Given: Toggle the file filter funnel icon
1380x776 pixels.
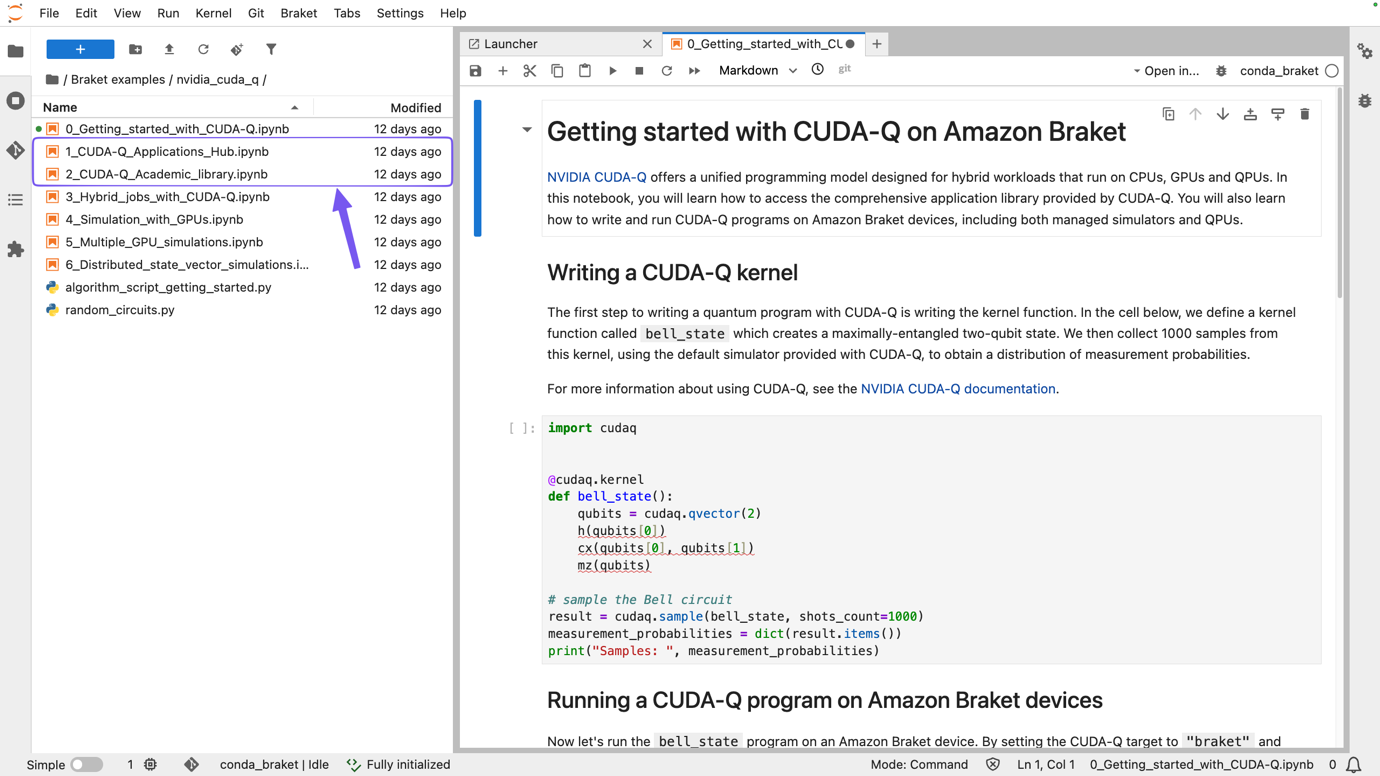Looking at the screenshot, I should pos(271,49).
